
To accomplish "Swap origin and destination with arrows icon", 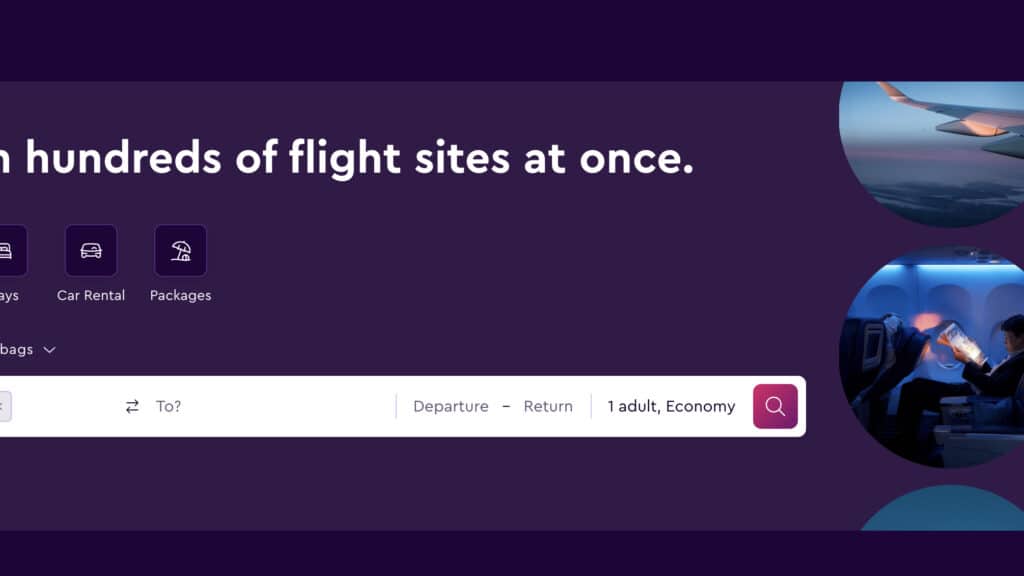I will click(x=132, y=406).
